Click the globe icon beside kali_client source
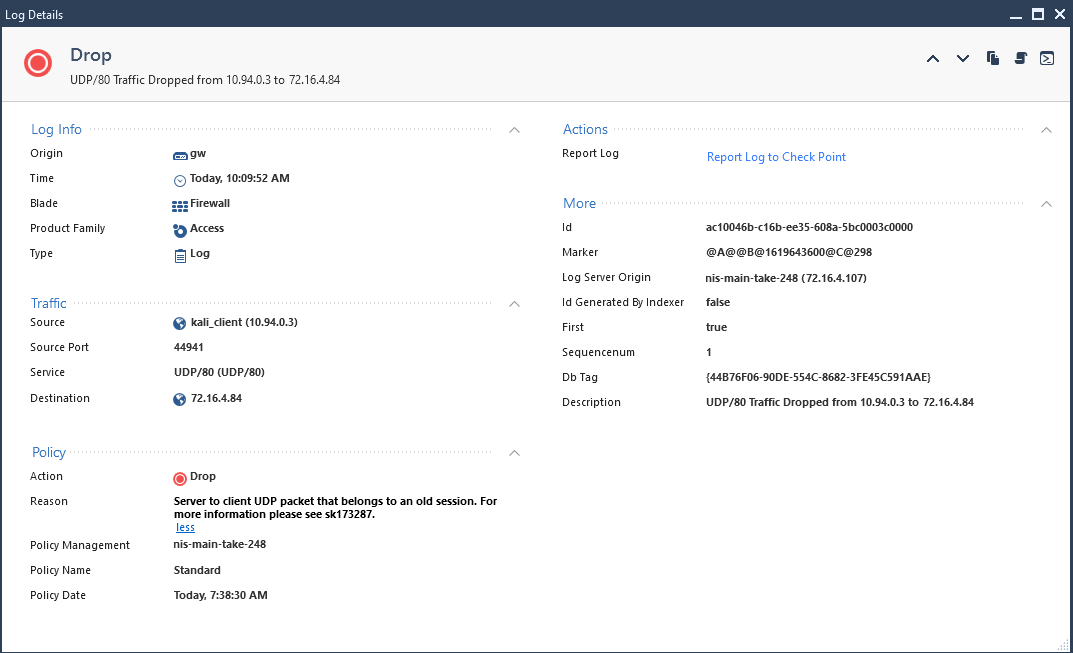This screenshot has width=1073, height=653. coord(179,322)
